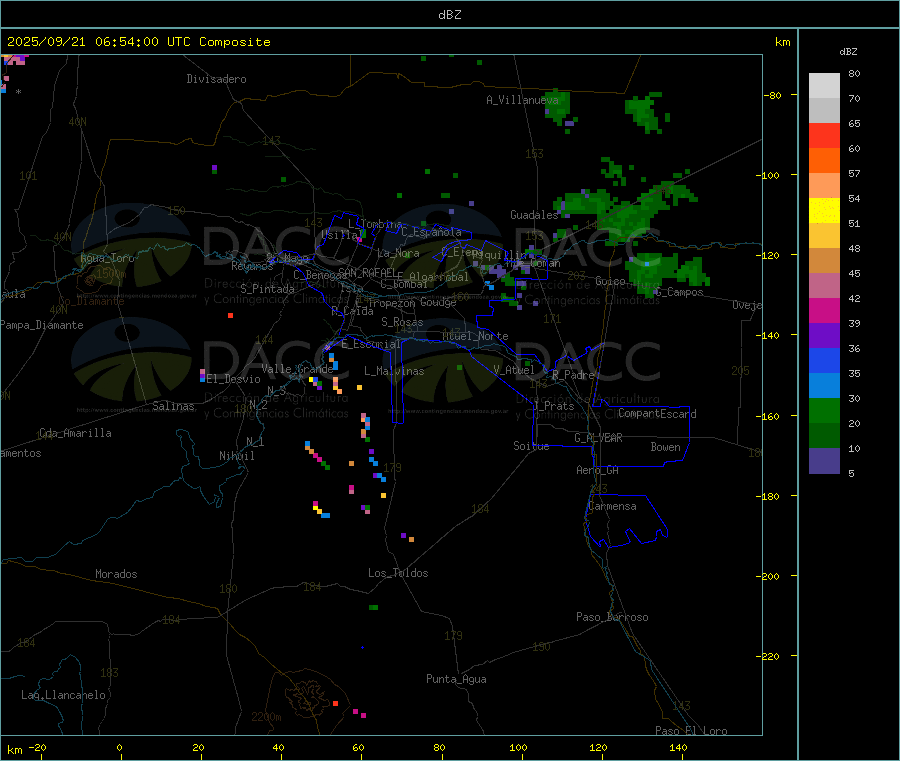The height and width of the screenshot is (761, 900).
Task: Click the E_Escorial location label
Action: click(370, 344)
